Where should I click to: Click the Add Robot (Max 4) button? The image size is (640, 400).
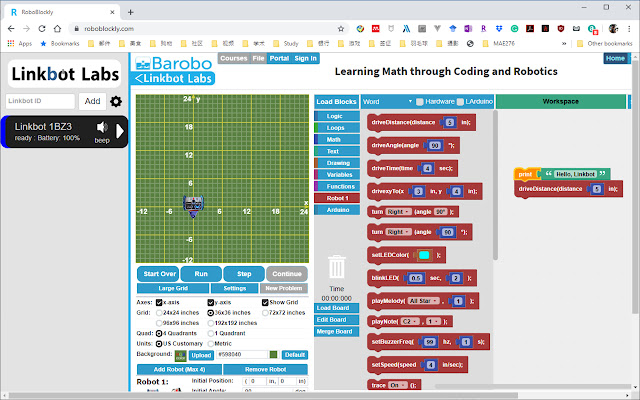pos(179,369)
